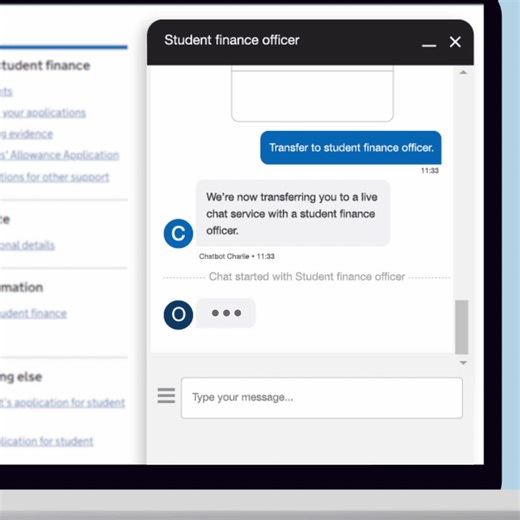Click the 'We're now transferring you' message
This screenshot has width=520, height=520.
click(x=293, y=213)
